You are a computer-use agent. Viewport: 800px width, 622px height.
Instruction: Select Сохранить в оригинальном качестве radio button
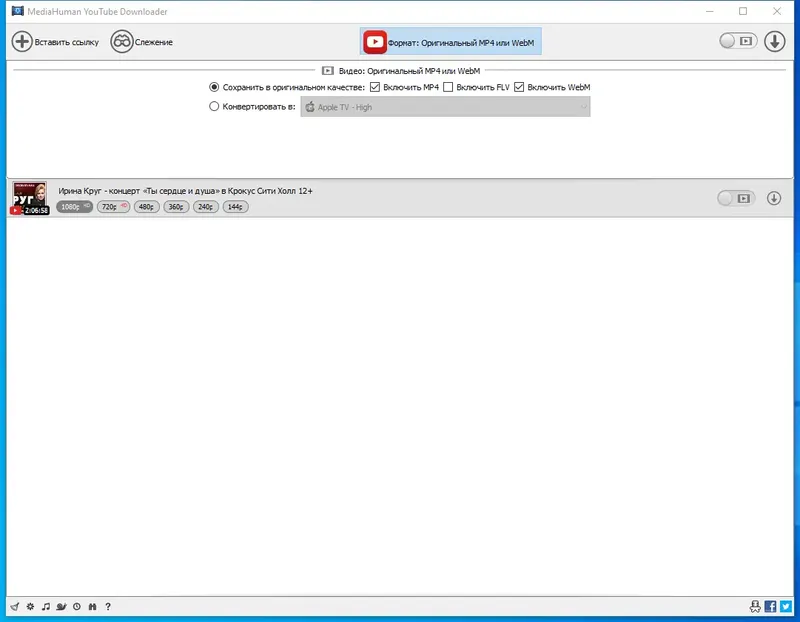pos(214,87)
